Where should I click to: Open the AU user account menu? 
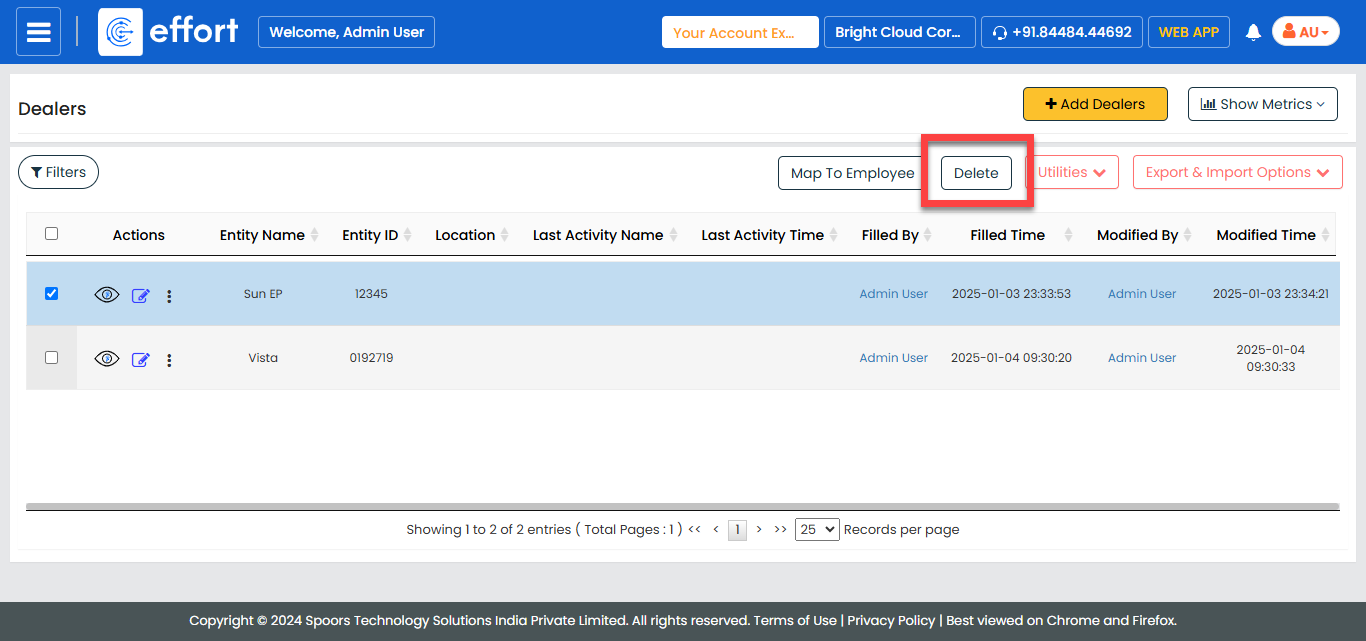[x=1305, y=32]
